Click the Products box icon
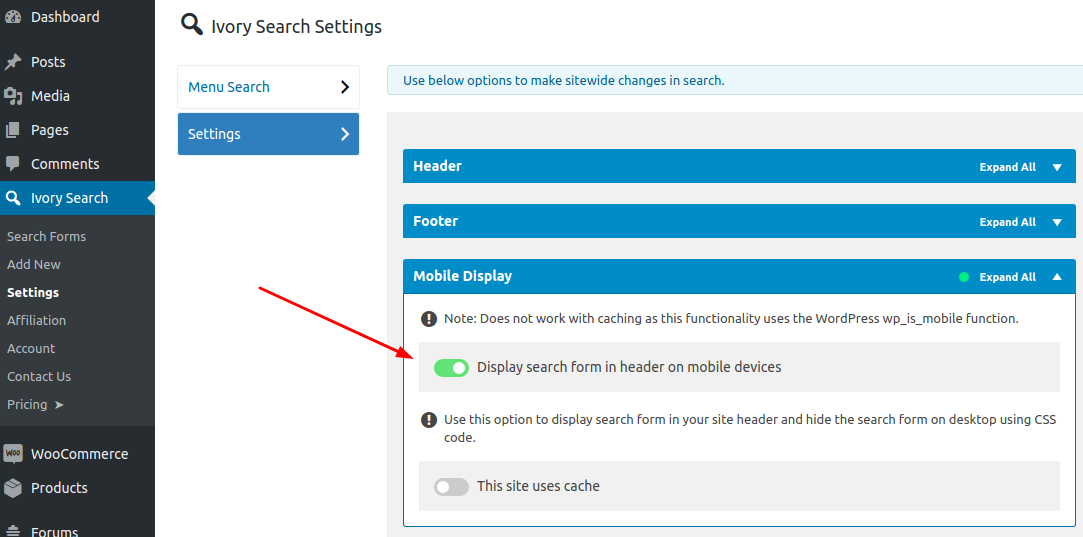1083x537 pixels. 12,488
